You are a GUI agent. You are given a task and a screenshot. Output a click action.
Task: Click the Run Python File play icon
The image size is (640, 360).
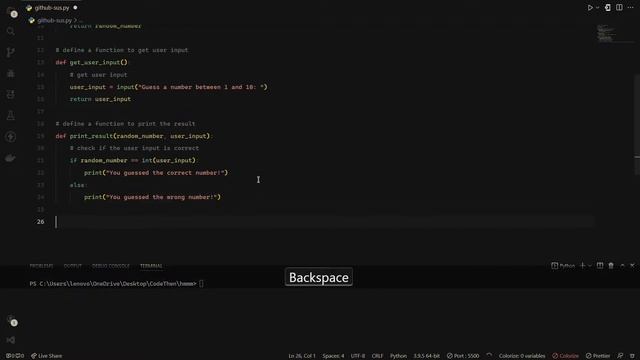pos(590,8)
